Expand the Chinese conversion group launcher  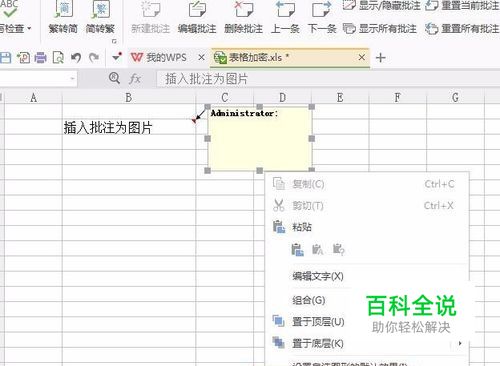pos(114,41)
